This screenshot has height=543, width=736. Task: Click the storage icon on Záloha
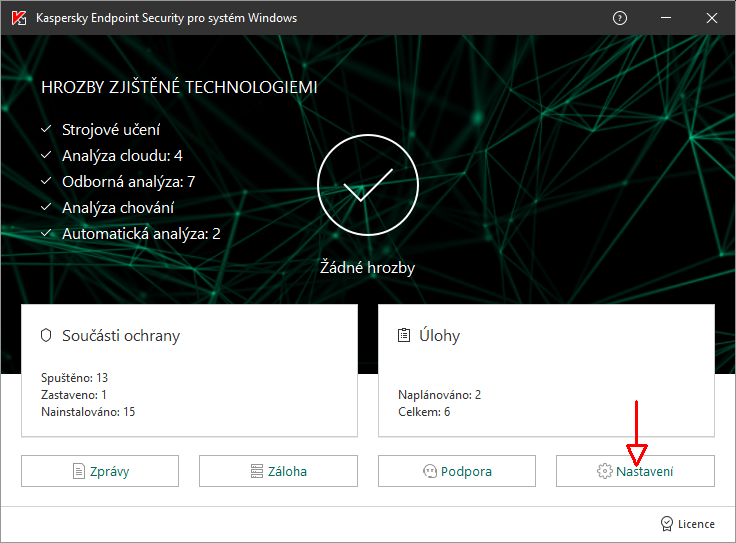coord(257,471)
